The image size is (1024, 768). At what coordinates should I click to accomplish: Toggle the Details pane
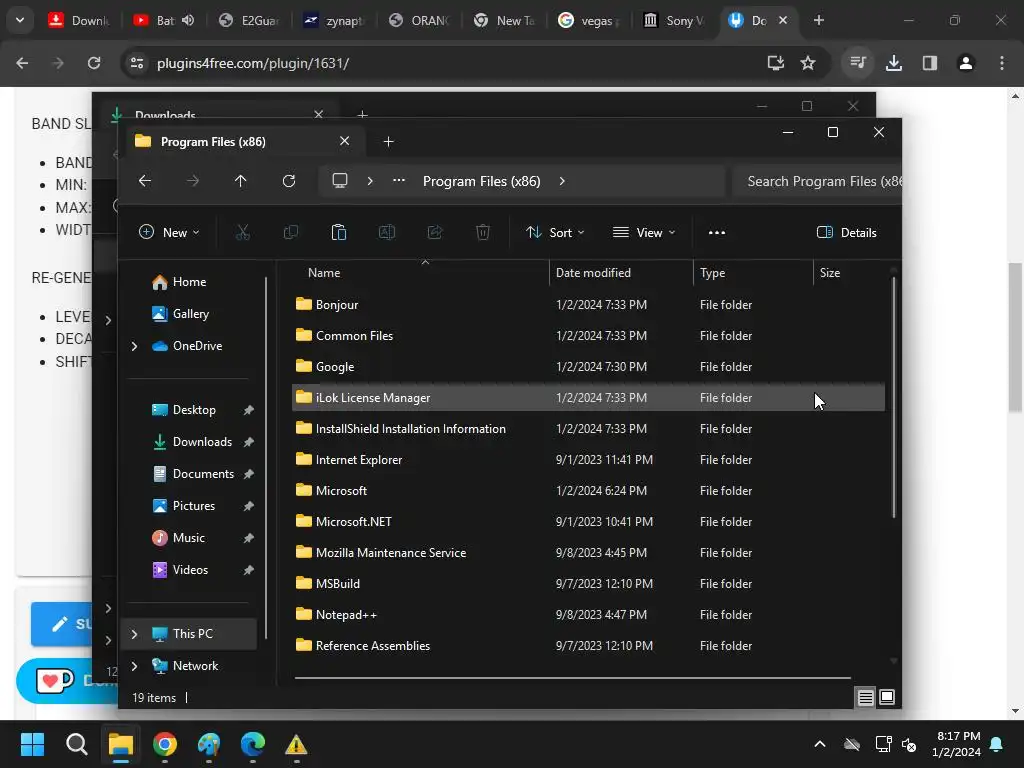(846, 232)
